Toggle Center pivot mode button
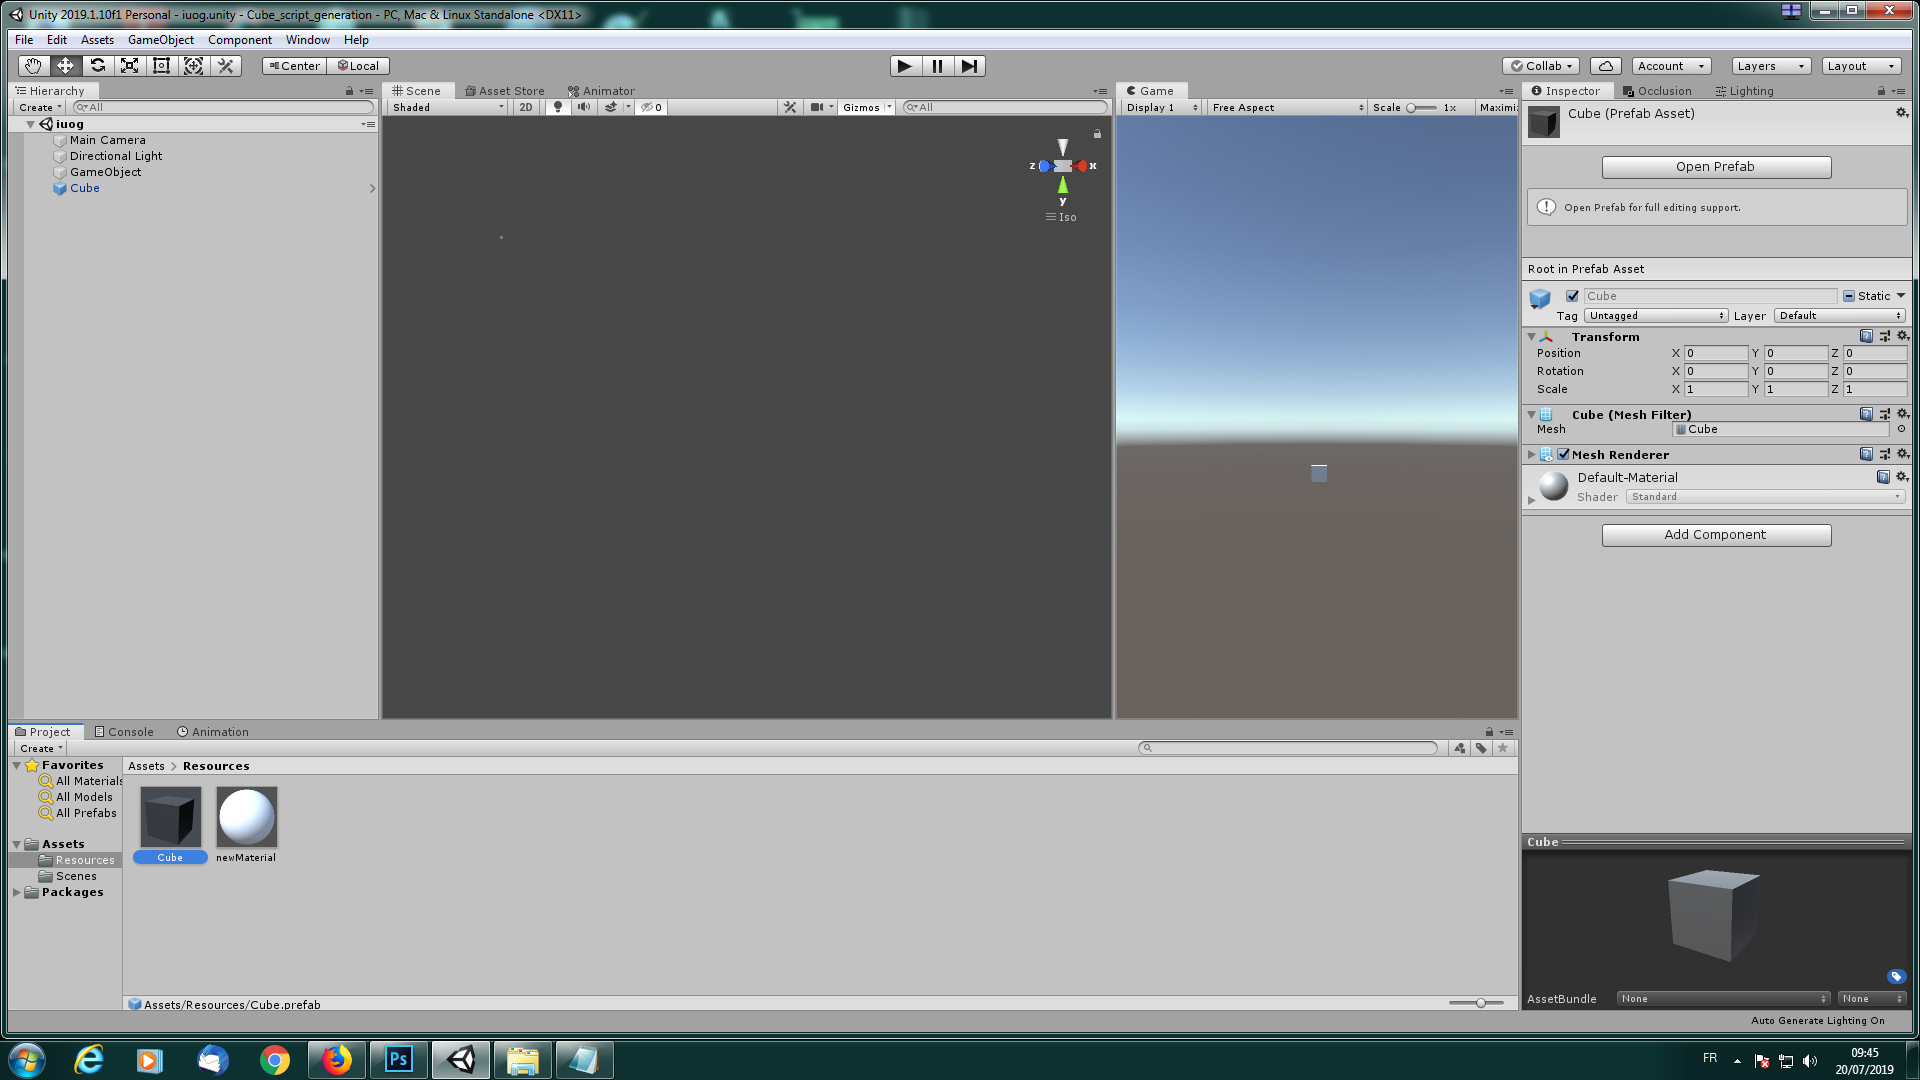 [x=294, y=66]
